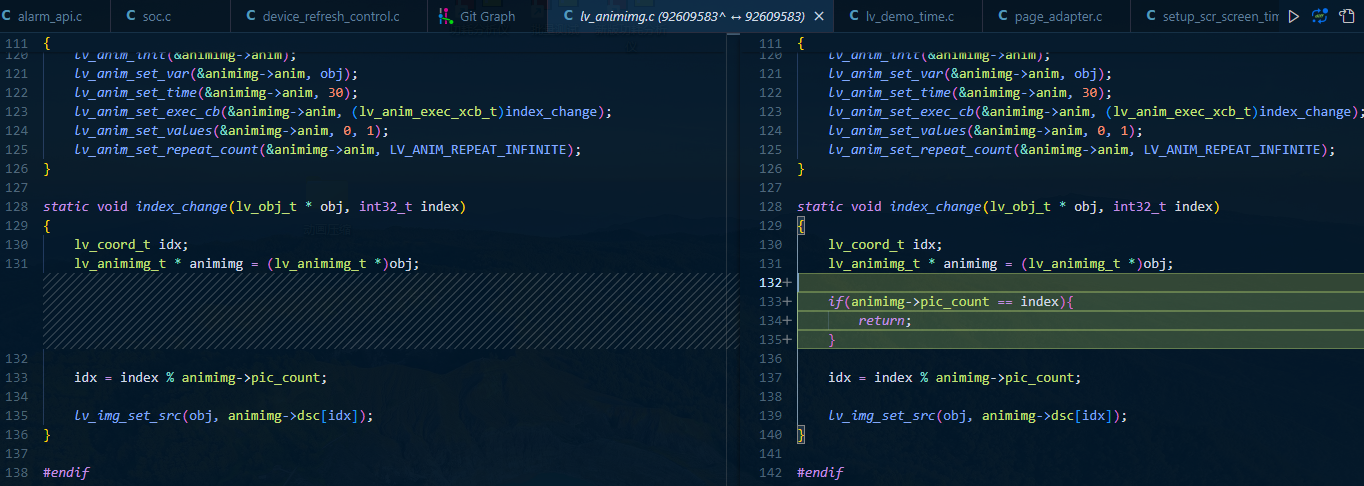Click the Run play icon in editor toolbar
This screenshot has height=486, width=1364.
click(1294, 16)
